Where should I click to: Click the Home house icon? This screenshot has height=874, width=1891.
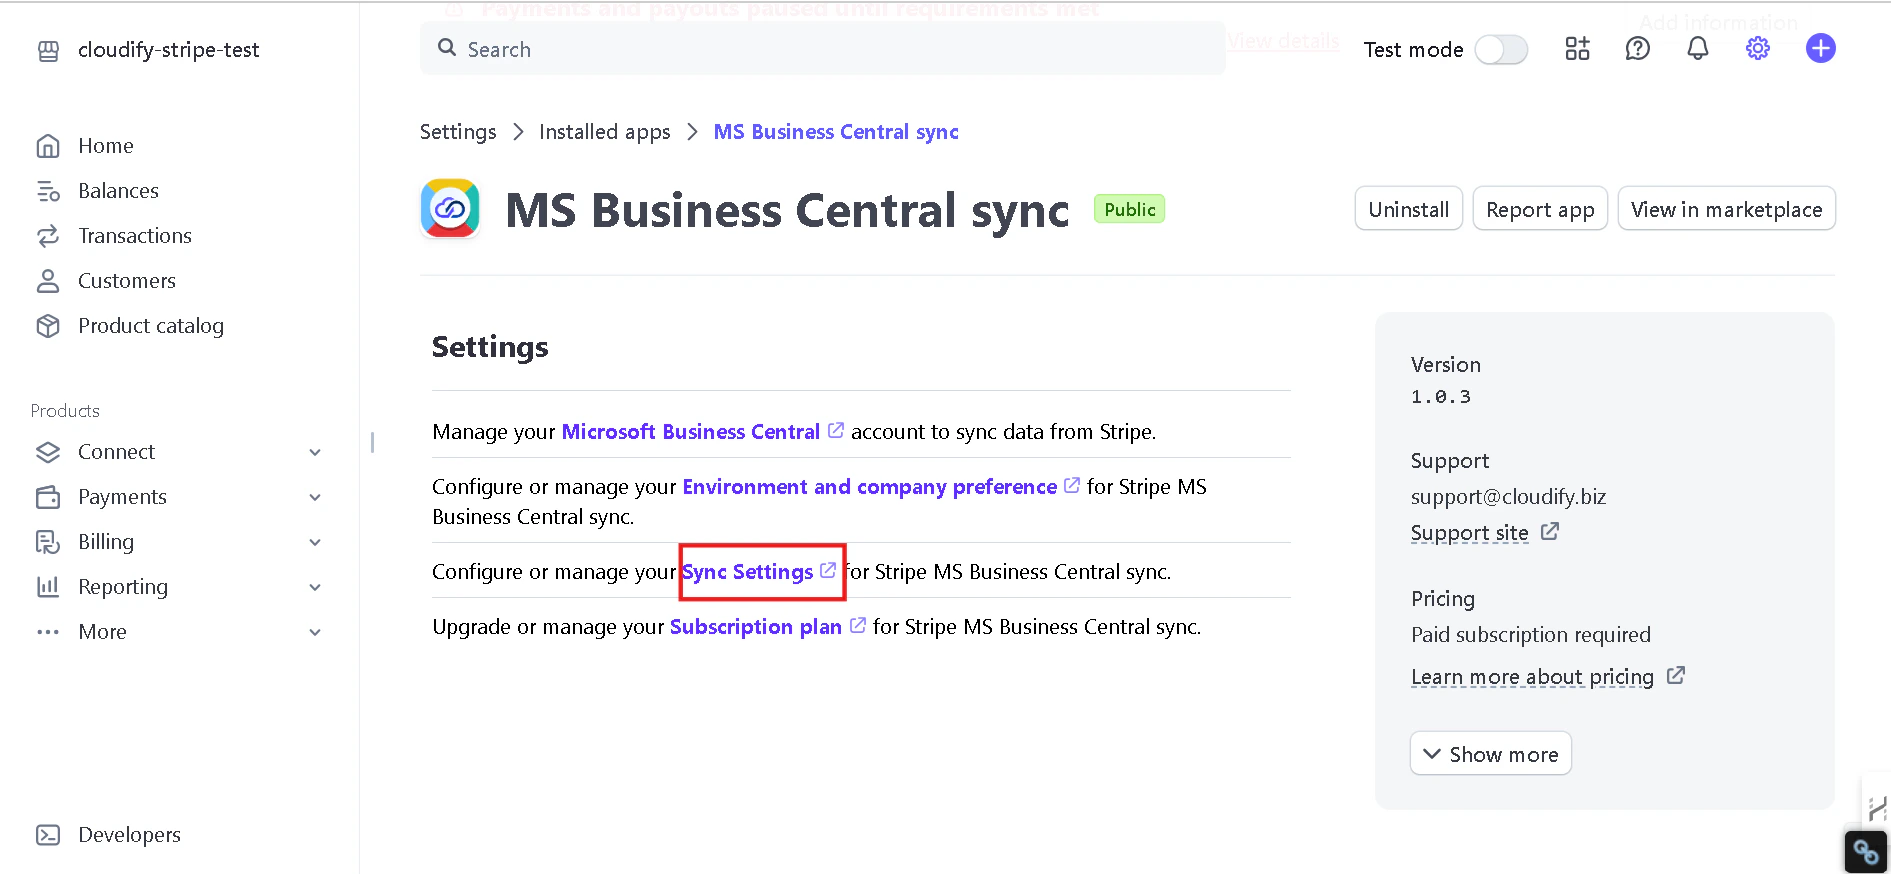[x=48, y=146]
